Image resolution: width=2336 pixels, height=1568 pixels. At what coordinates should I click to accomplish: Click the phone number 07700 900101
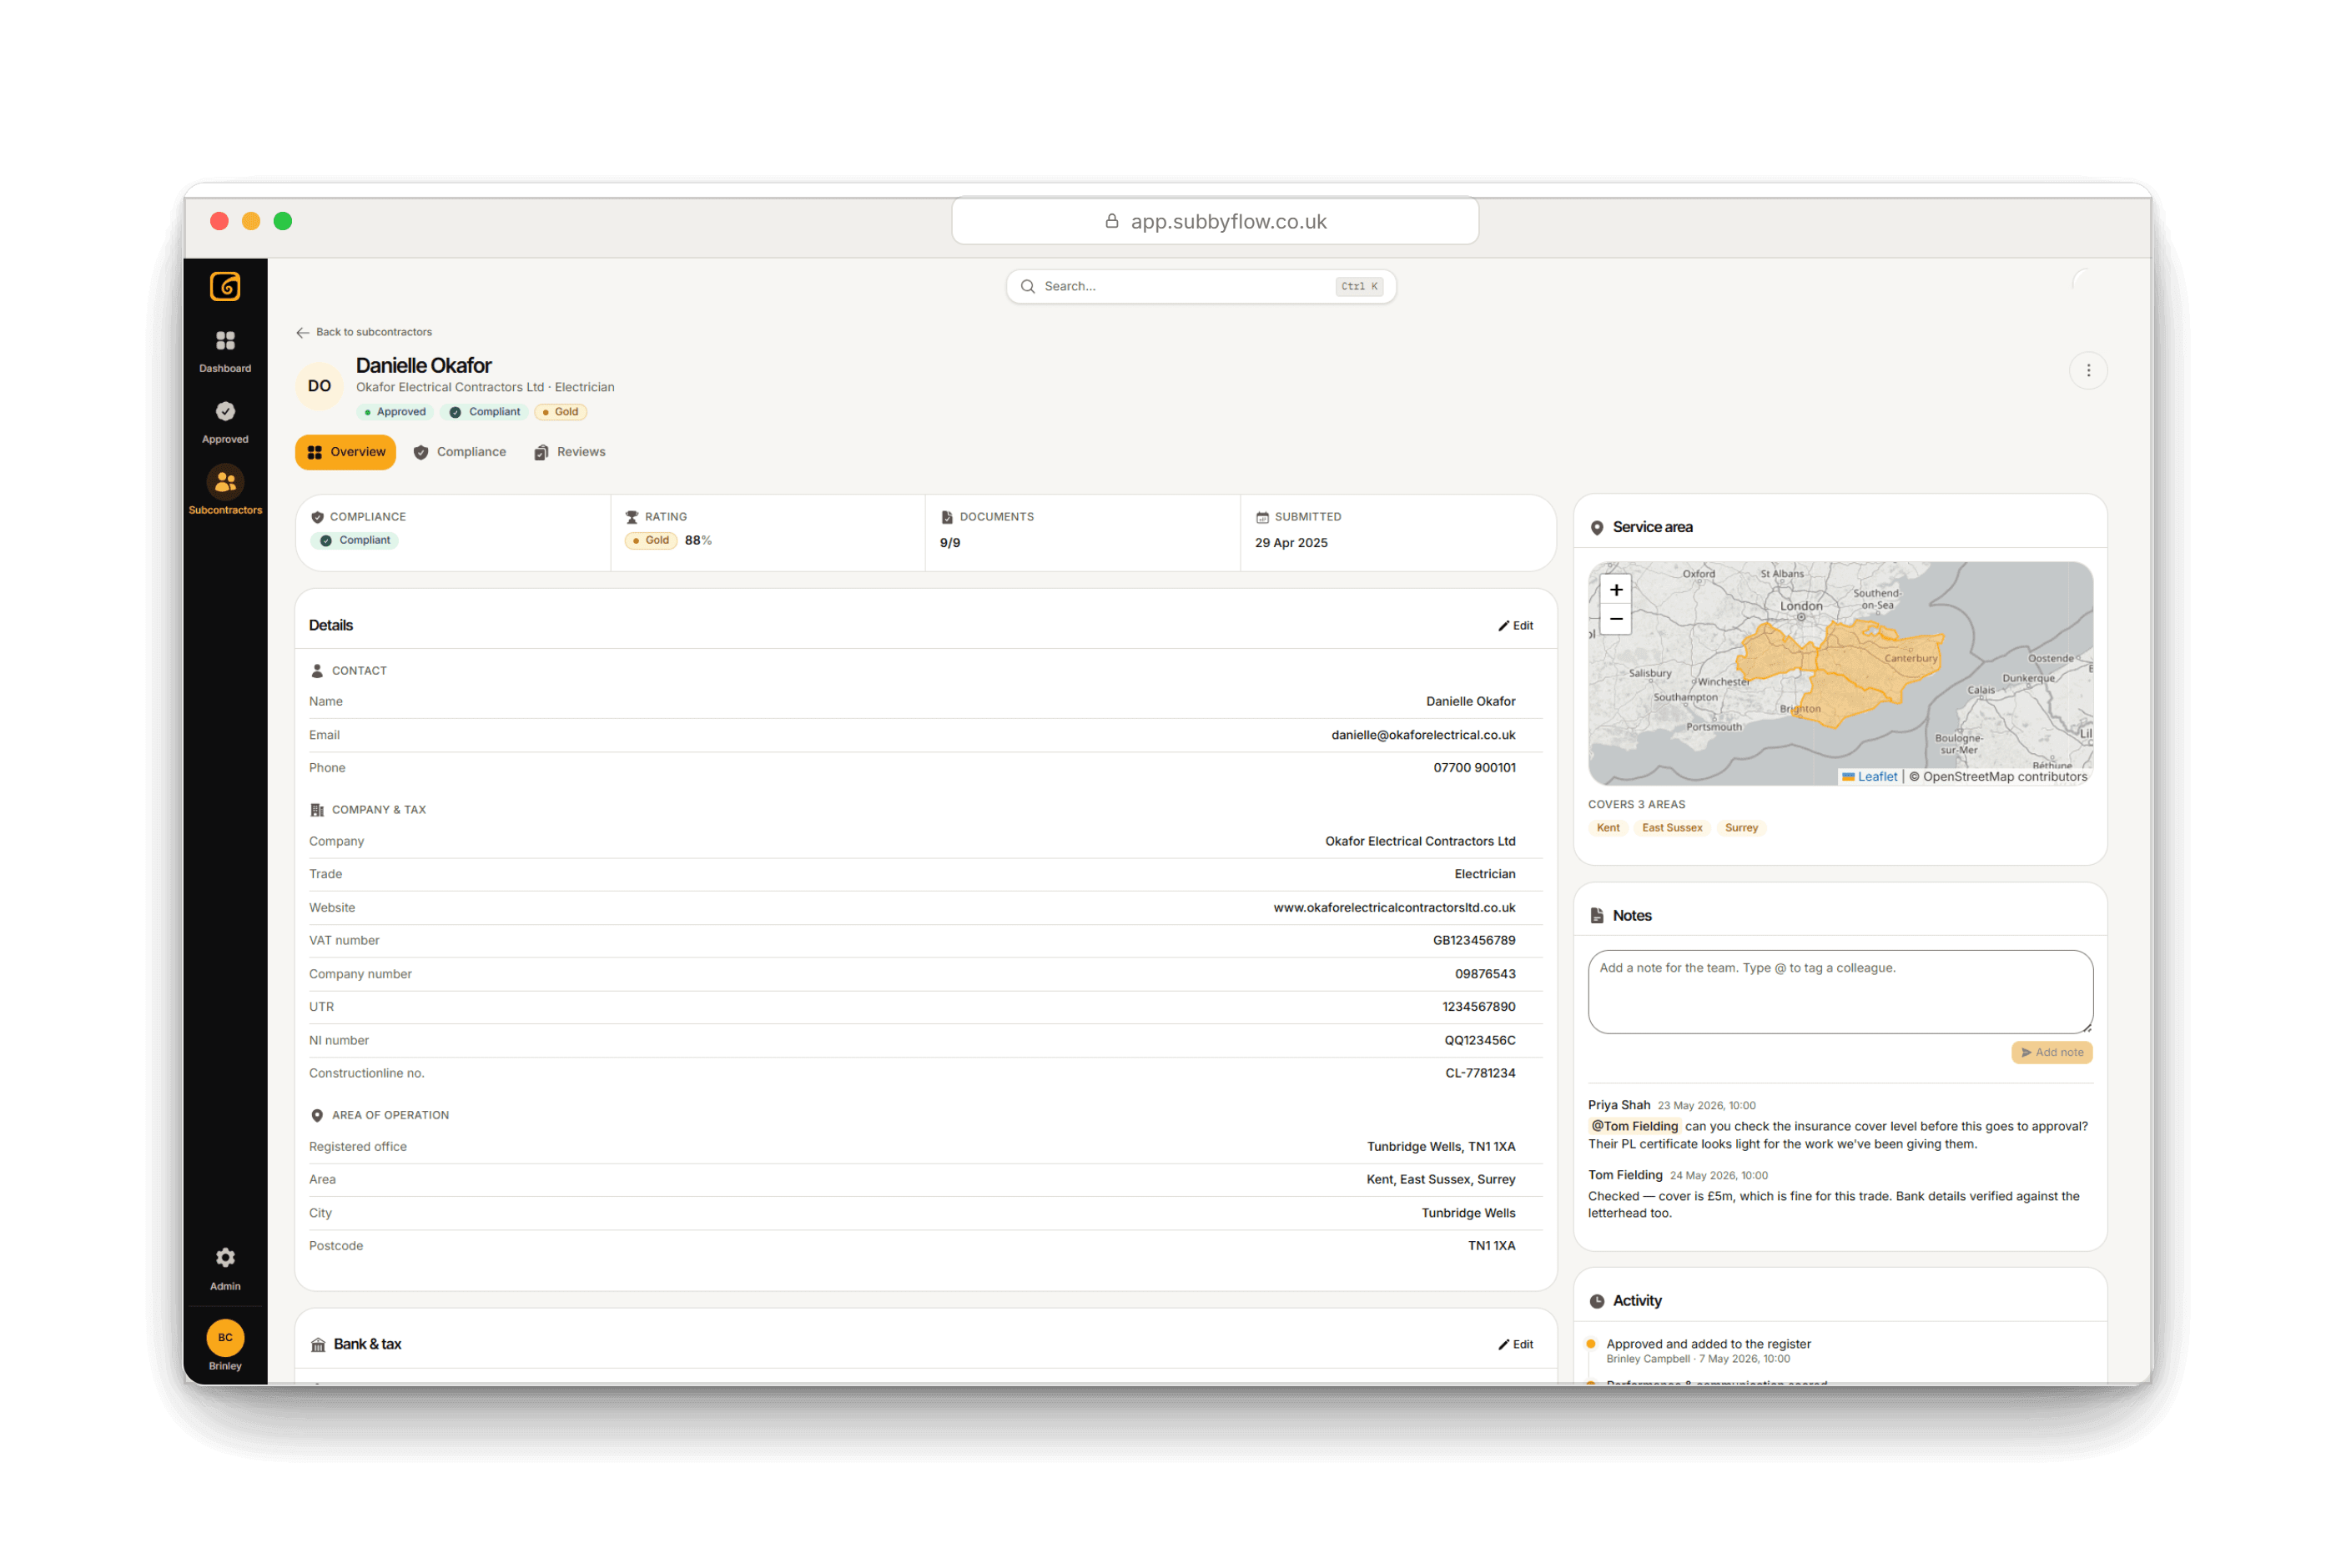pyautogui.click(x=1474, y=768)
